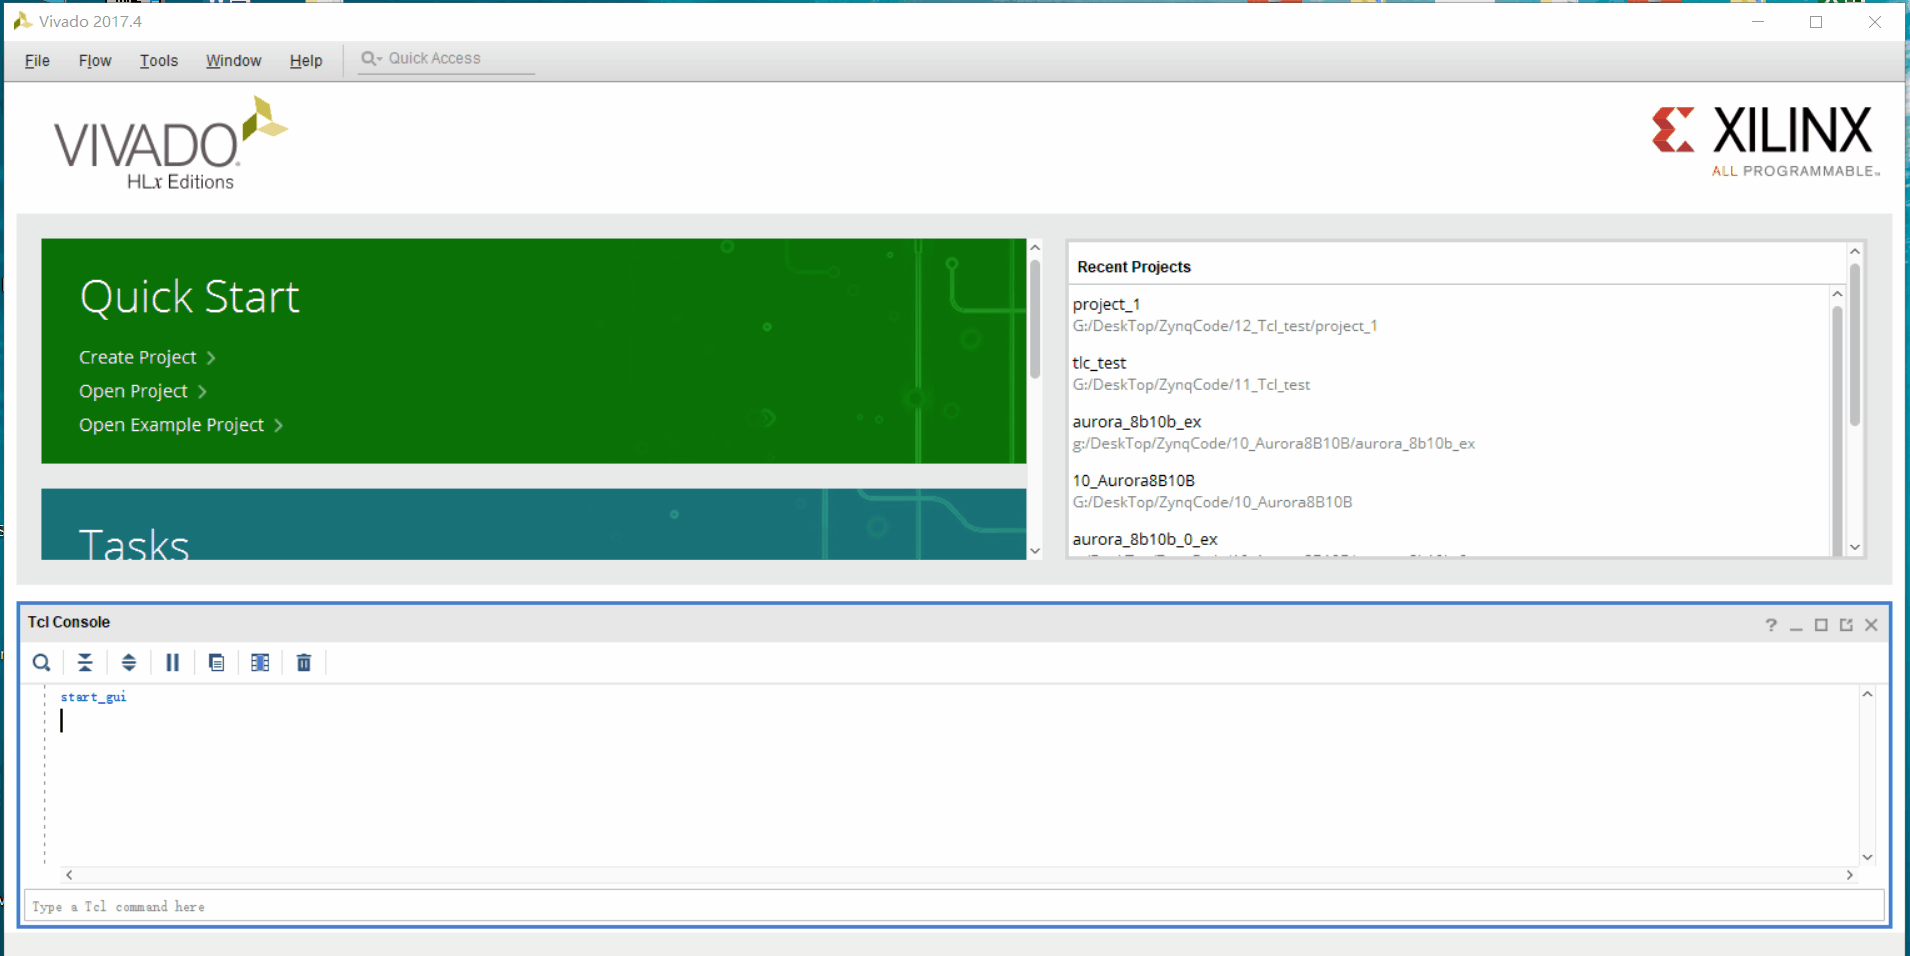Float the Tcl Console panel

click(x=1846, y=625)
